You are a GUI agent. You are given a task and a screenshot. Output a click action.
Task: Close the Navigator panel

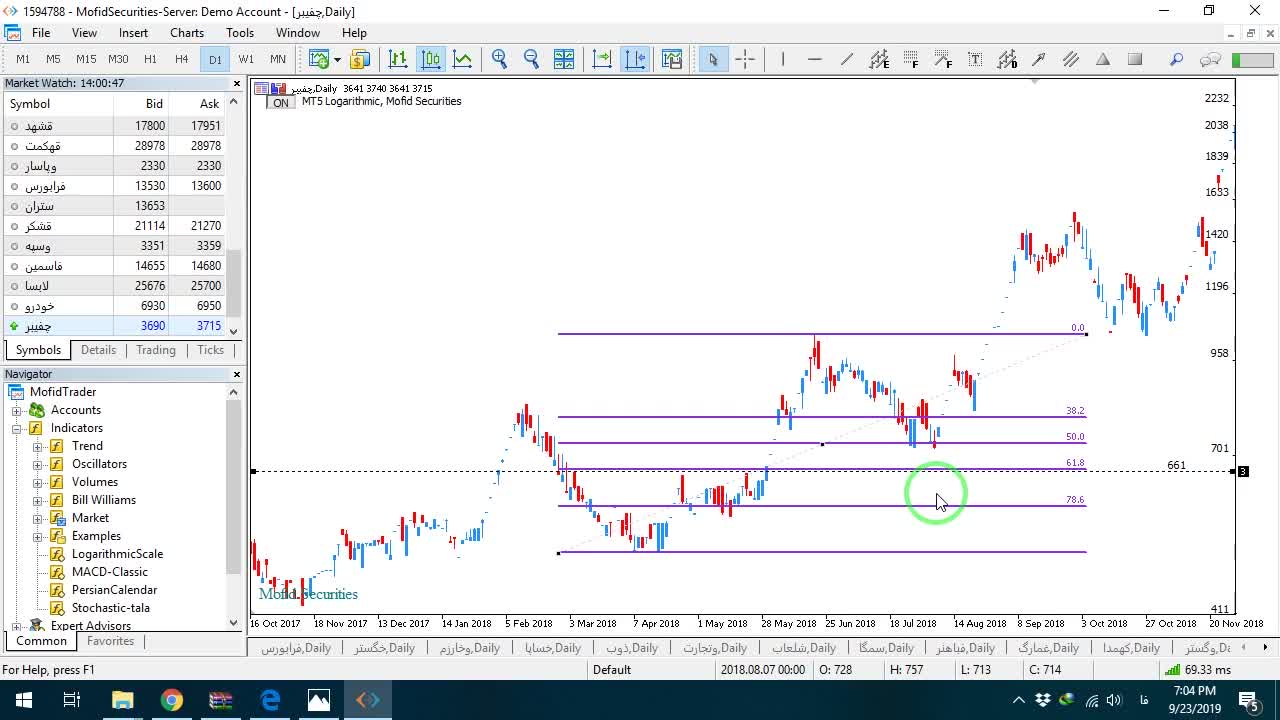[237, 374]
